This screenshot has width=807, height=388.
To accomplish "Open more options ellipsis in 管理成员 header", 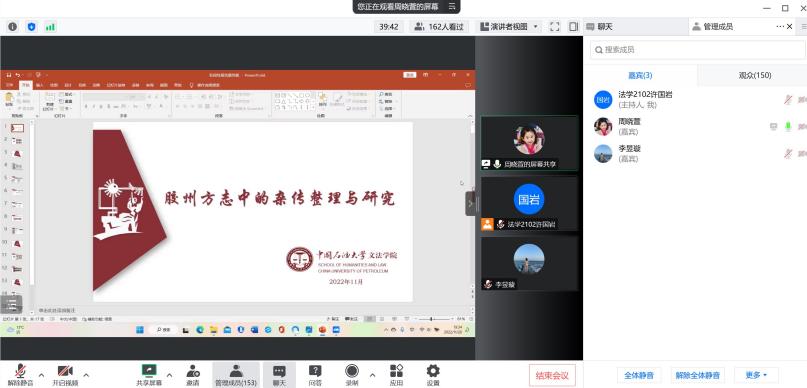I will (780, 27).
